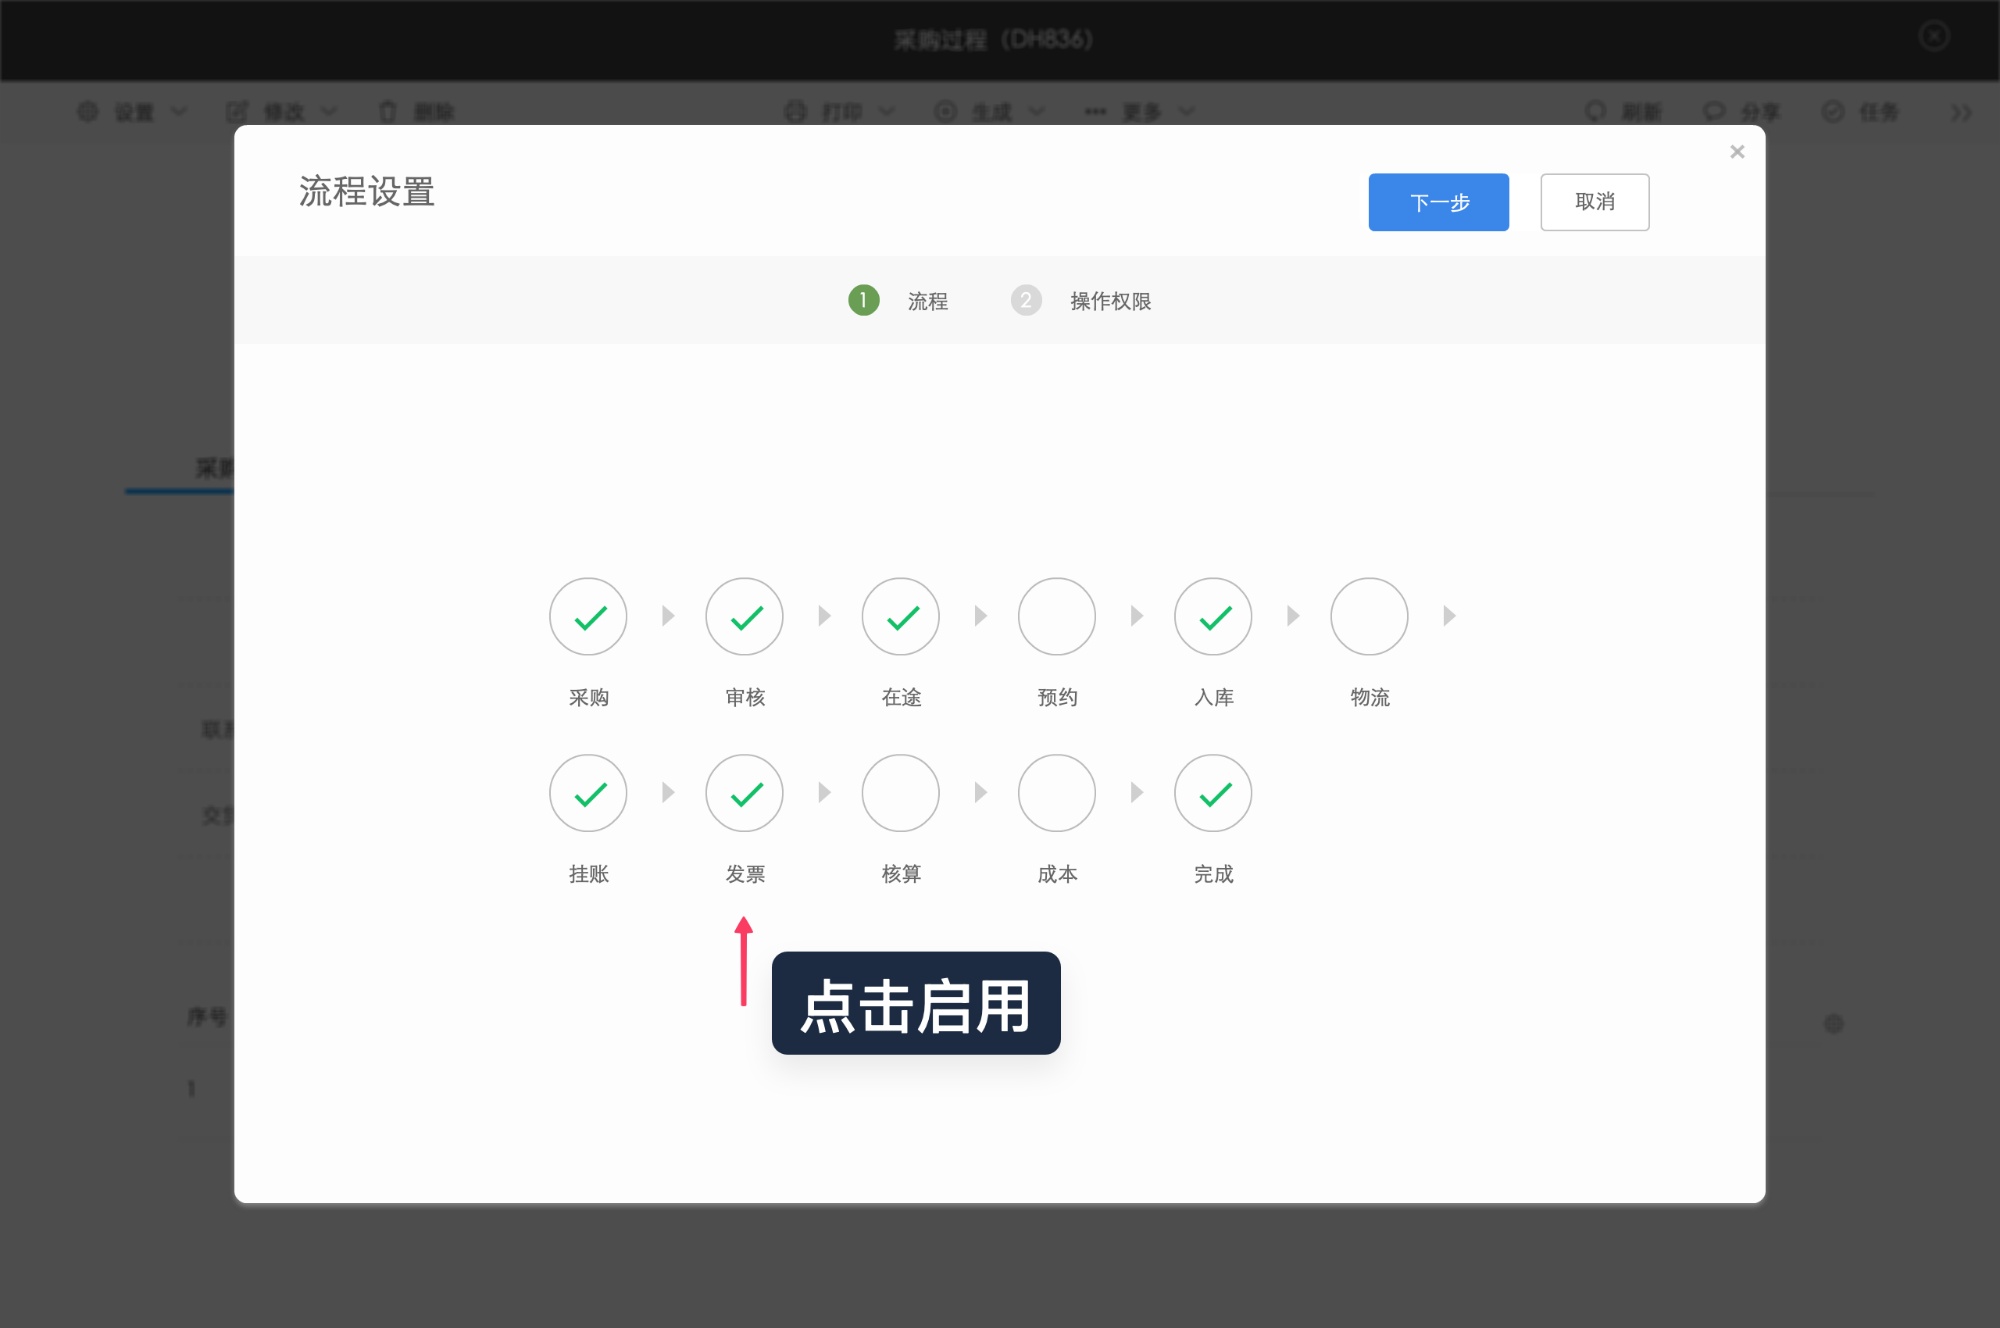Close the 流程设置 dialog with the X
This screenshot has height=1328, width=2000.
[x=1737, y=151]
